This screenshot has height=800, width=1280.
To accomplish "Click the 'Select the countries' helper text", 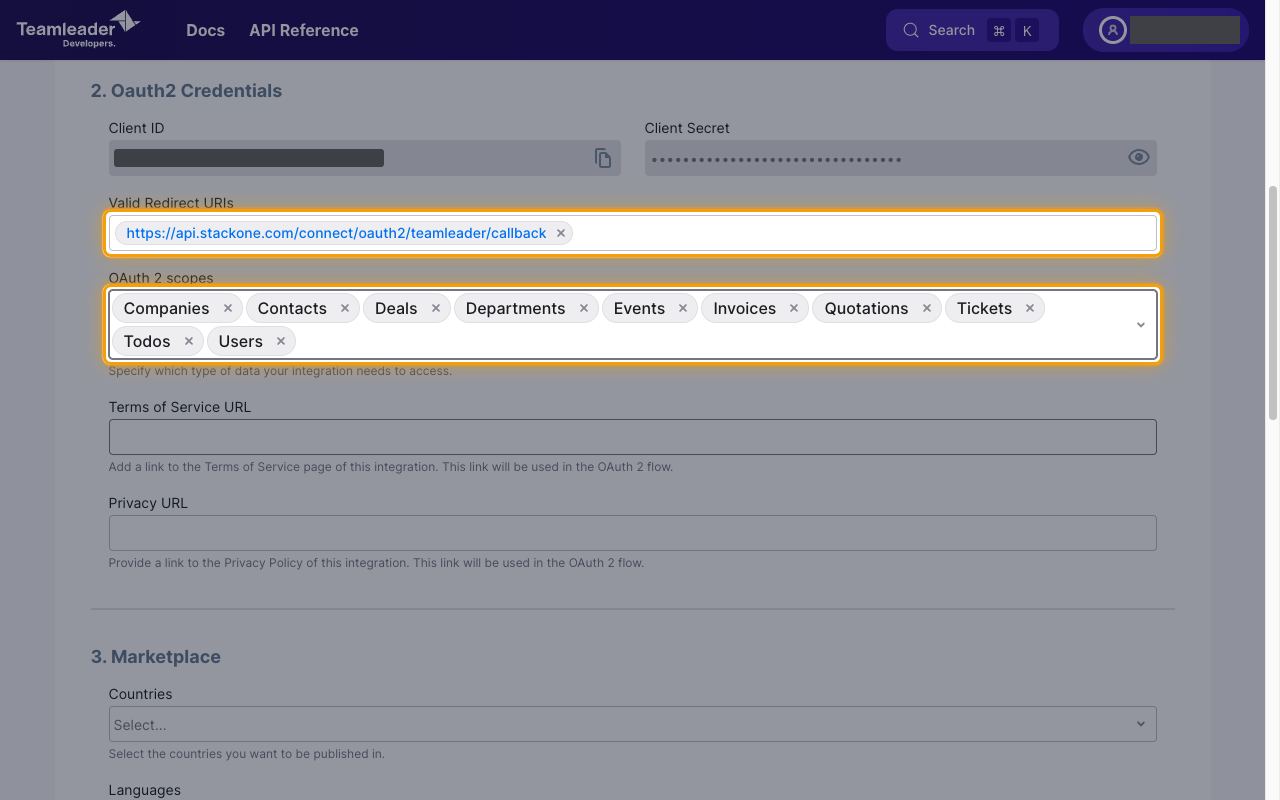I will 247,754.
